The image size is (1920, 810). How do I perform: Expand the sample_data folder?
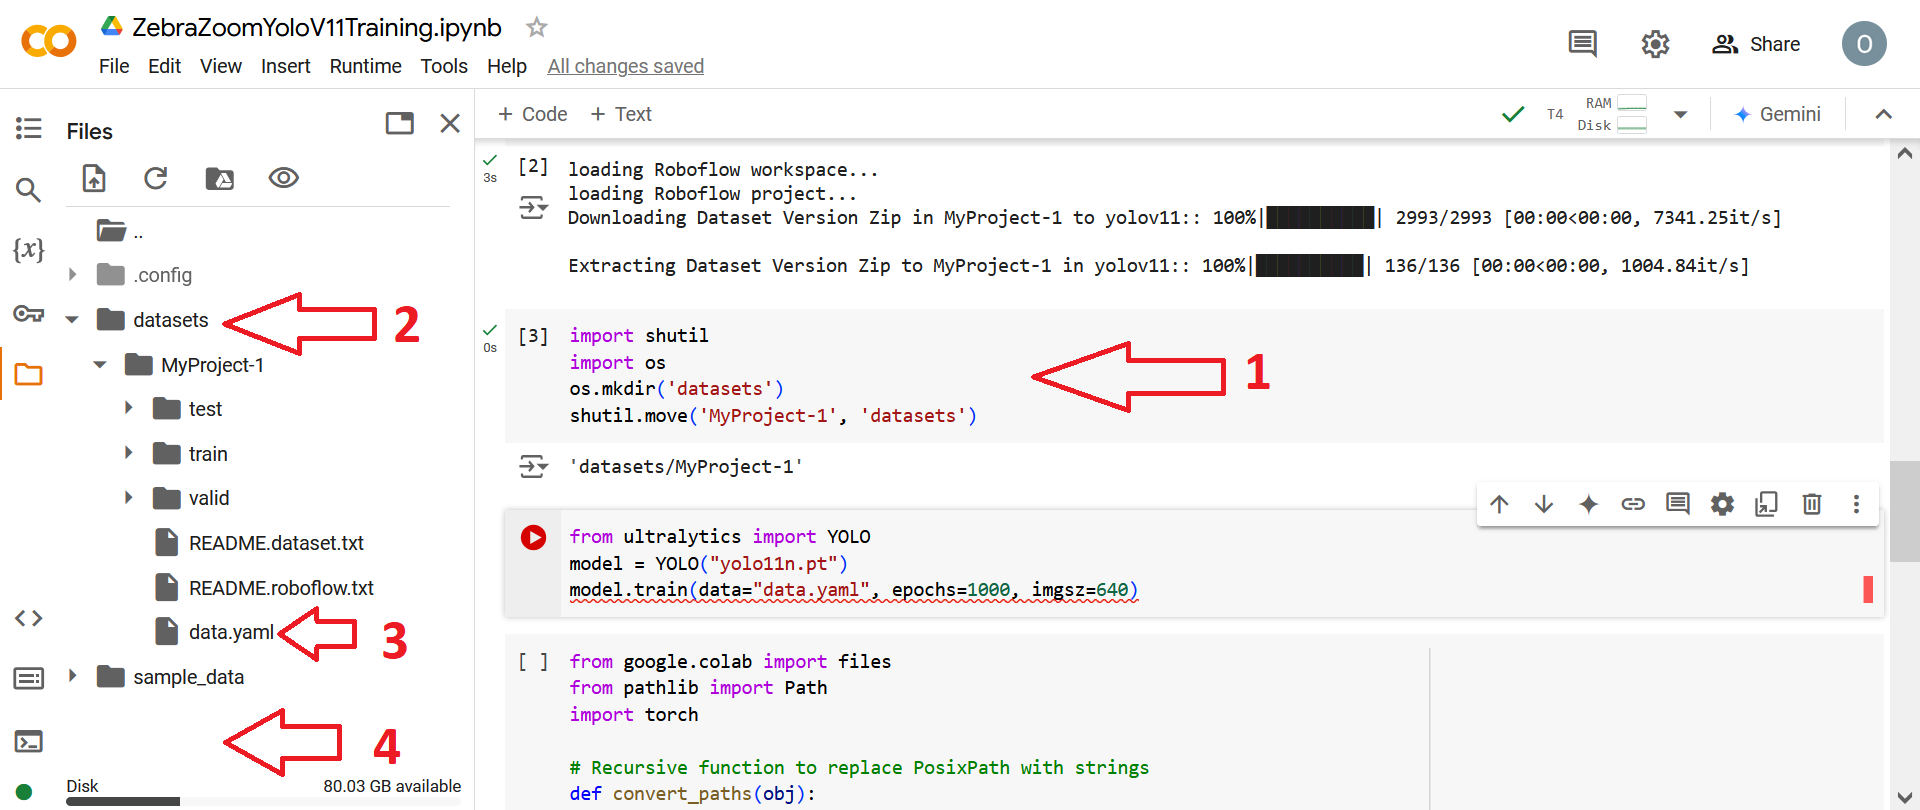click(x=72, y=676)
